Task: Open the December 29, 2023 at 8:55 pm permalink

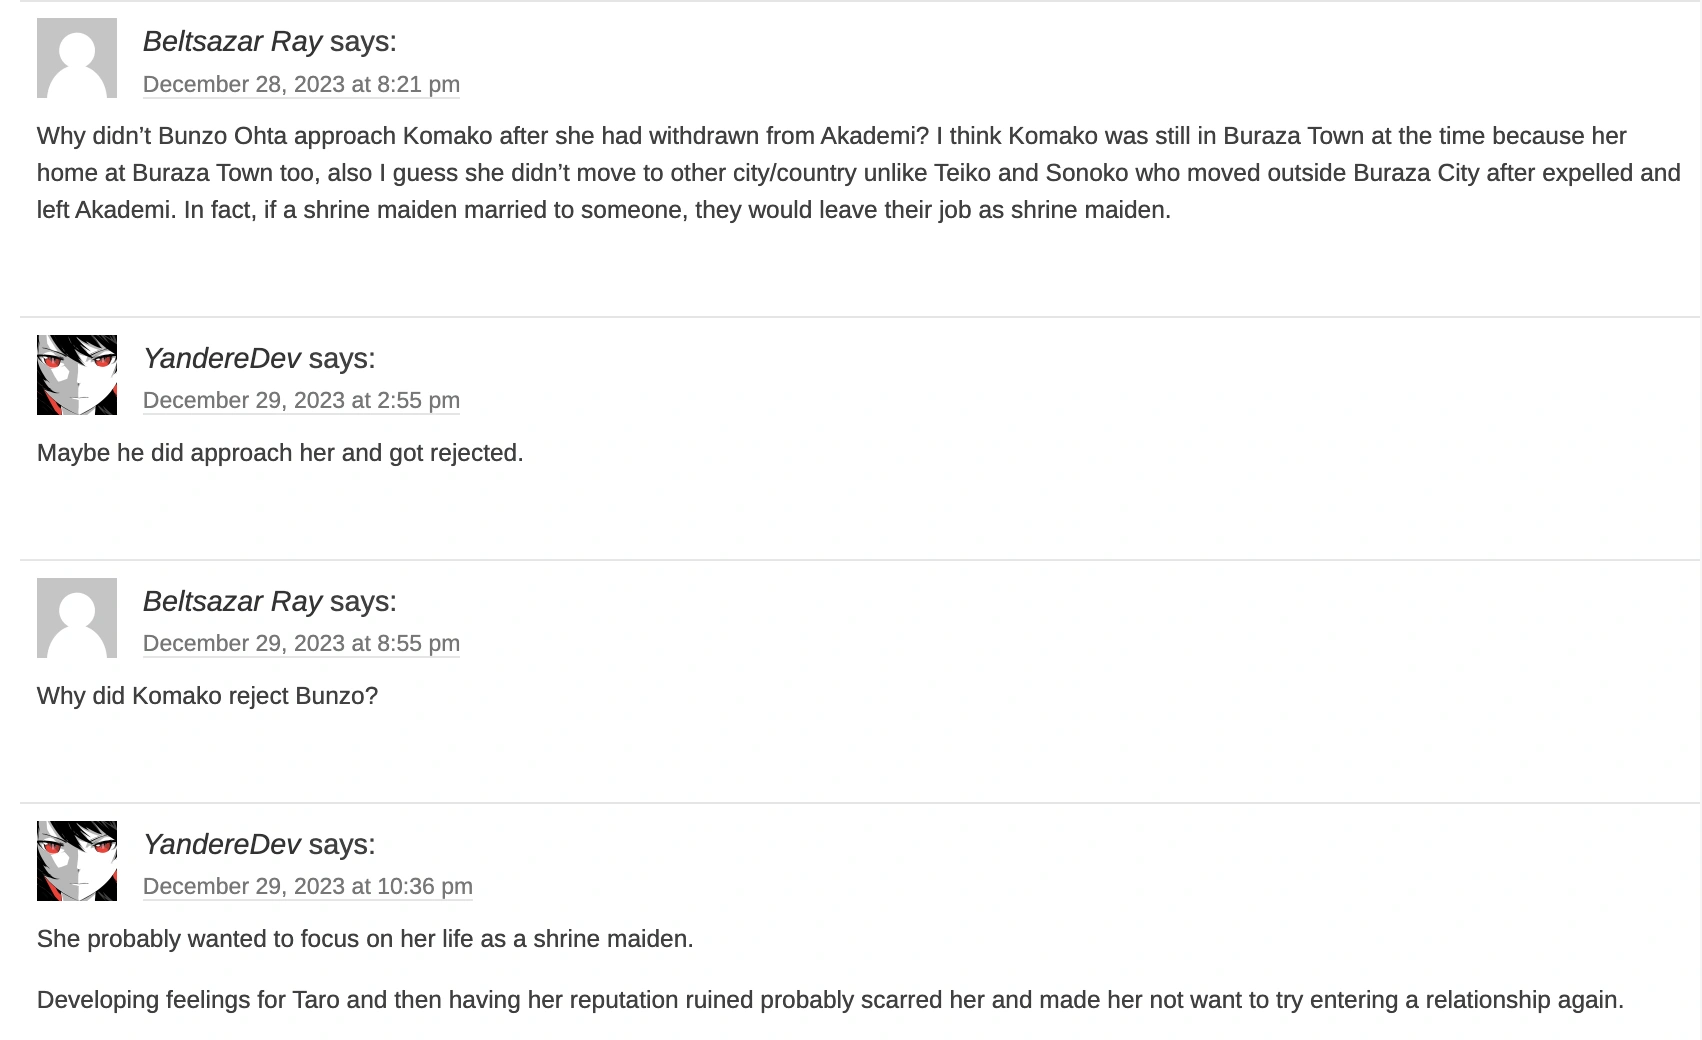Action: point(301,644)
